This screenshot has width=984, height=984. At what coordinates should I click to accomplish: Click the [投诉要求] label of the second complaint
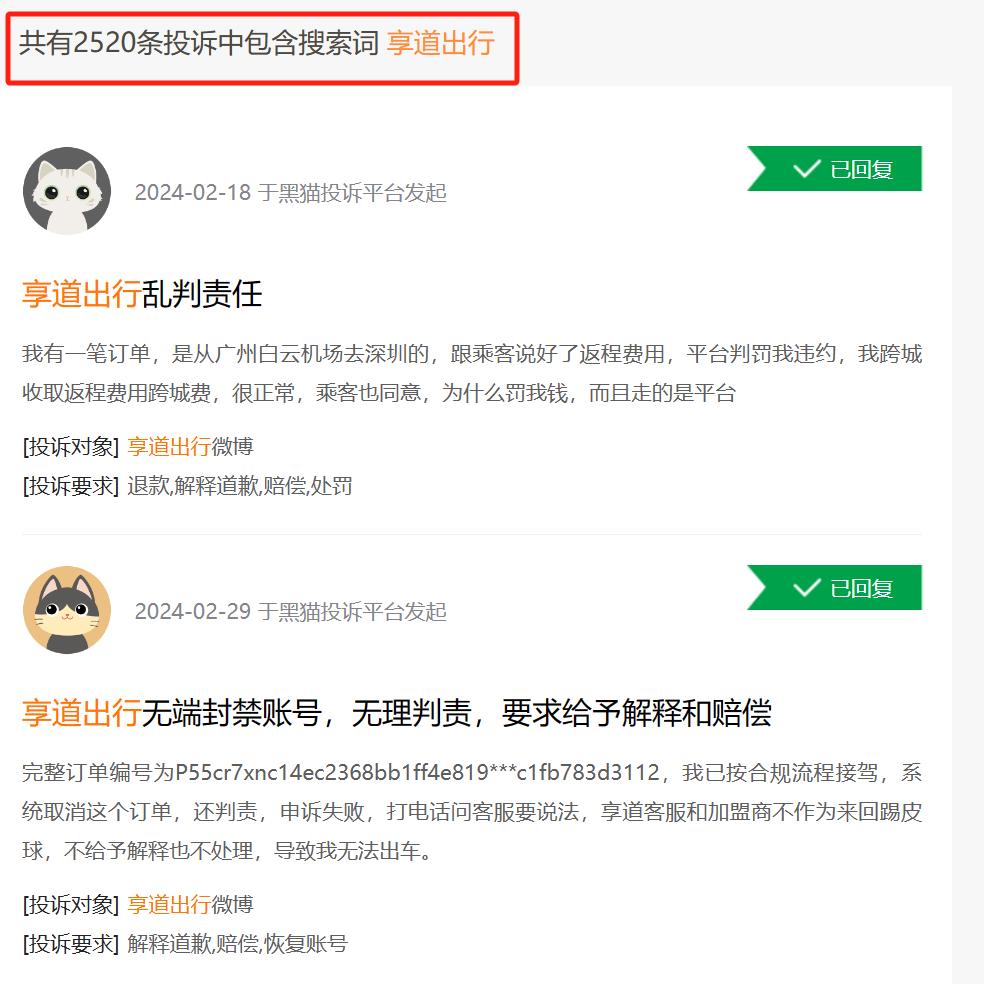pyautogui.click(x=70, y=944)
